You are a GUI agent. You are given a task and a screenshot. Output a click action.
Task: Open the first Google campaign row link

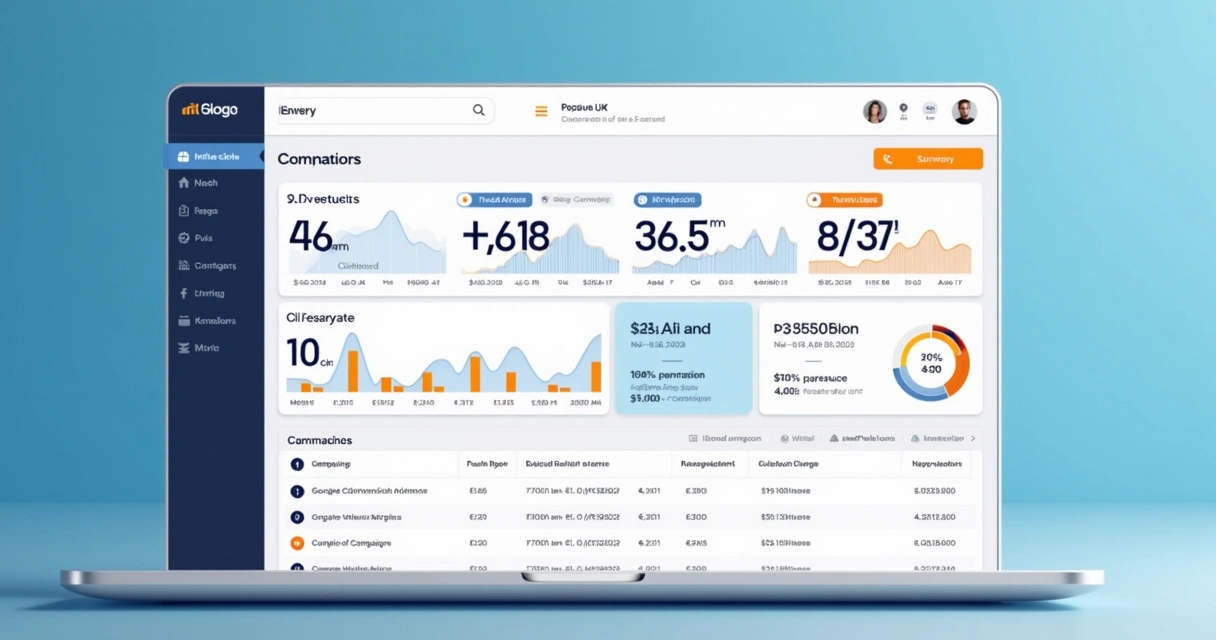[368, 491]
